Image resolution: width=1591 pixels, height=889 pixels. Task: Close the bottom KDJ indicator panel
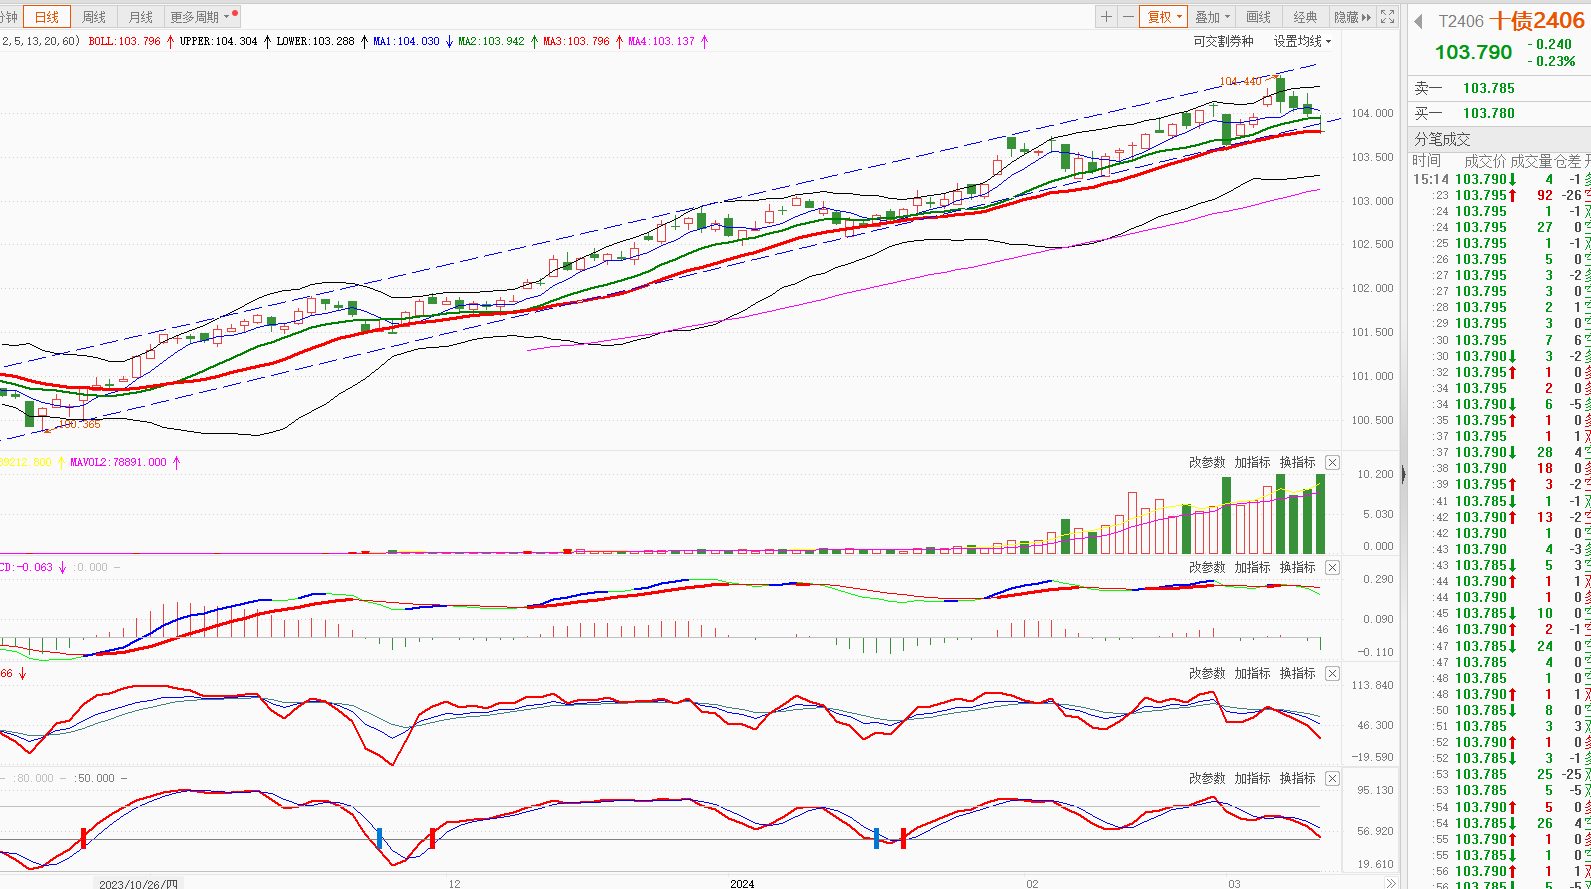pos(1332,778)
